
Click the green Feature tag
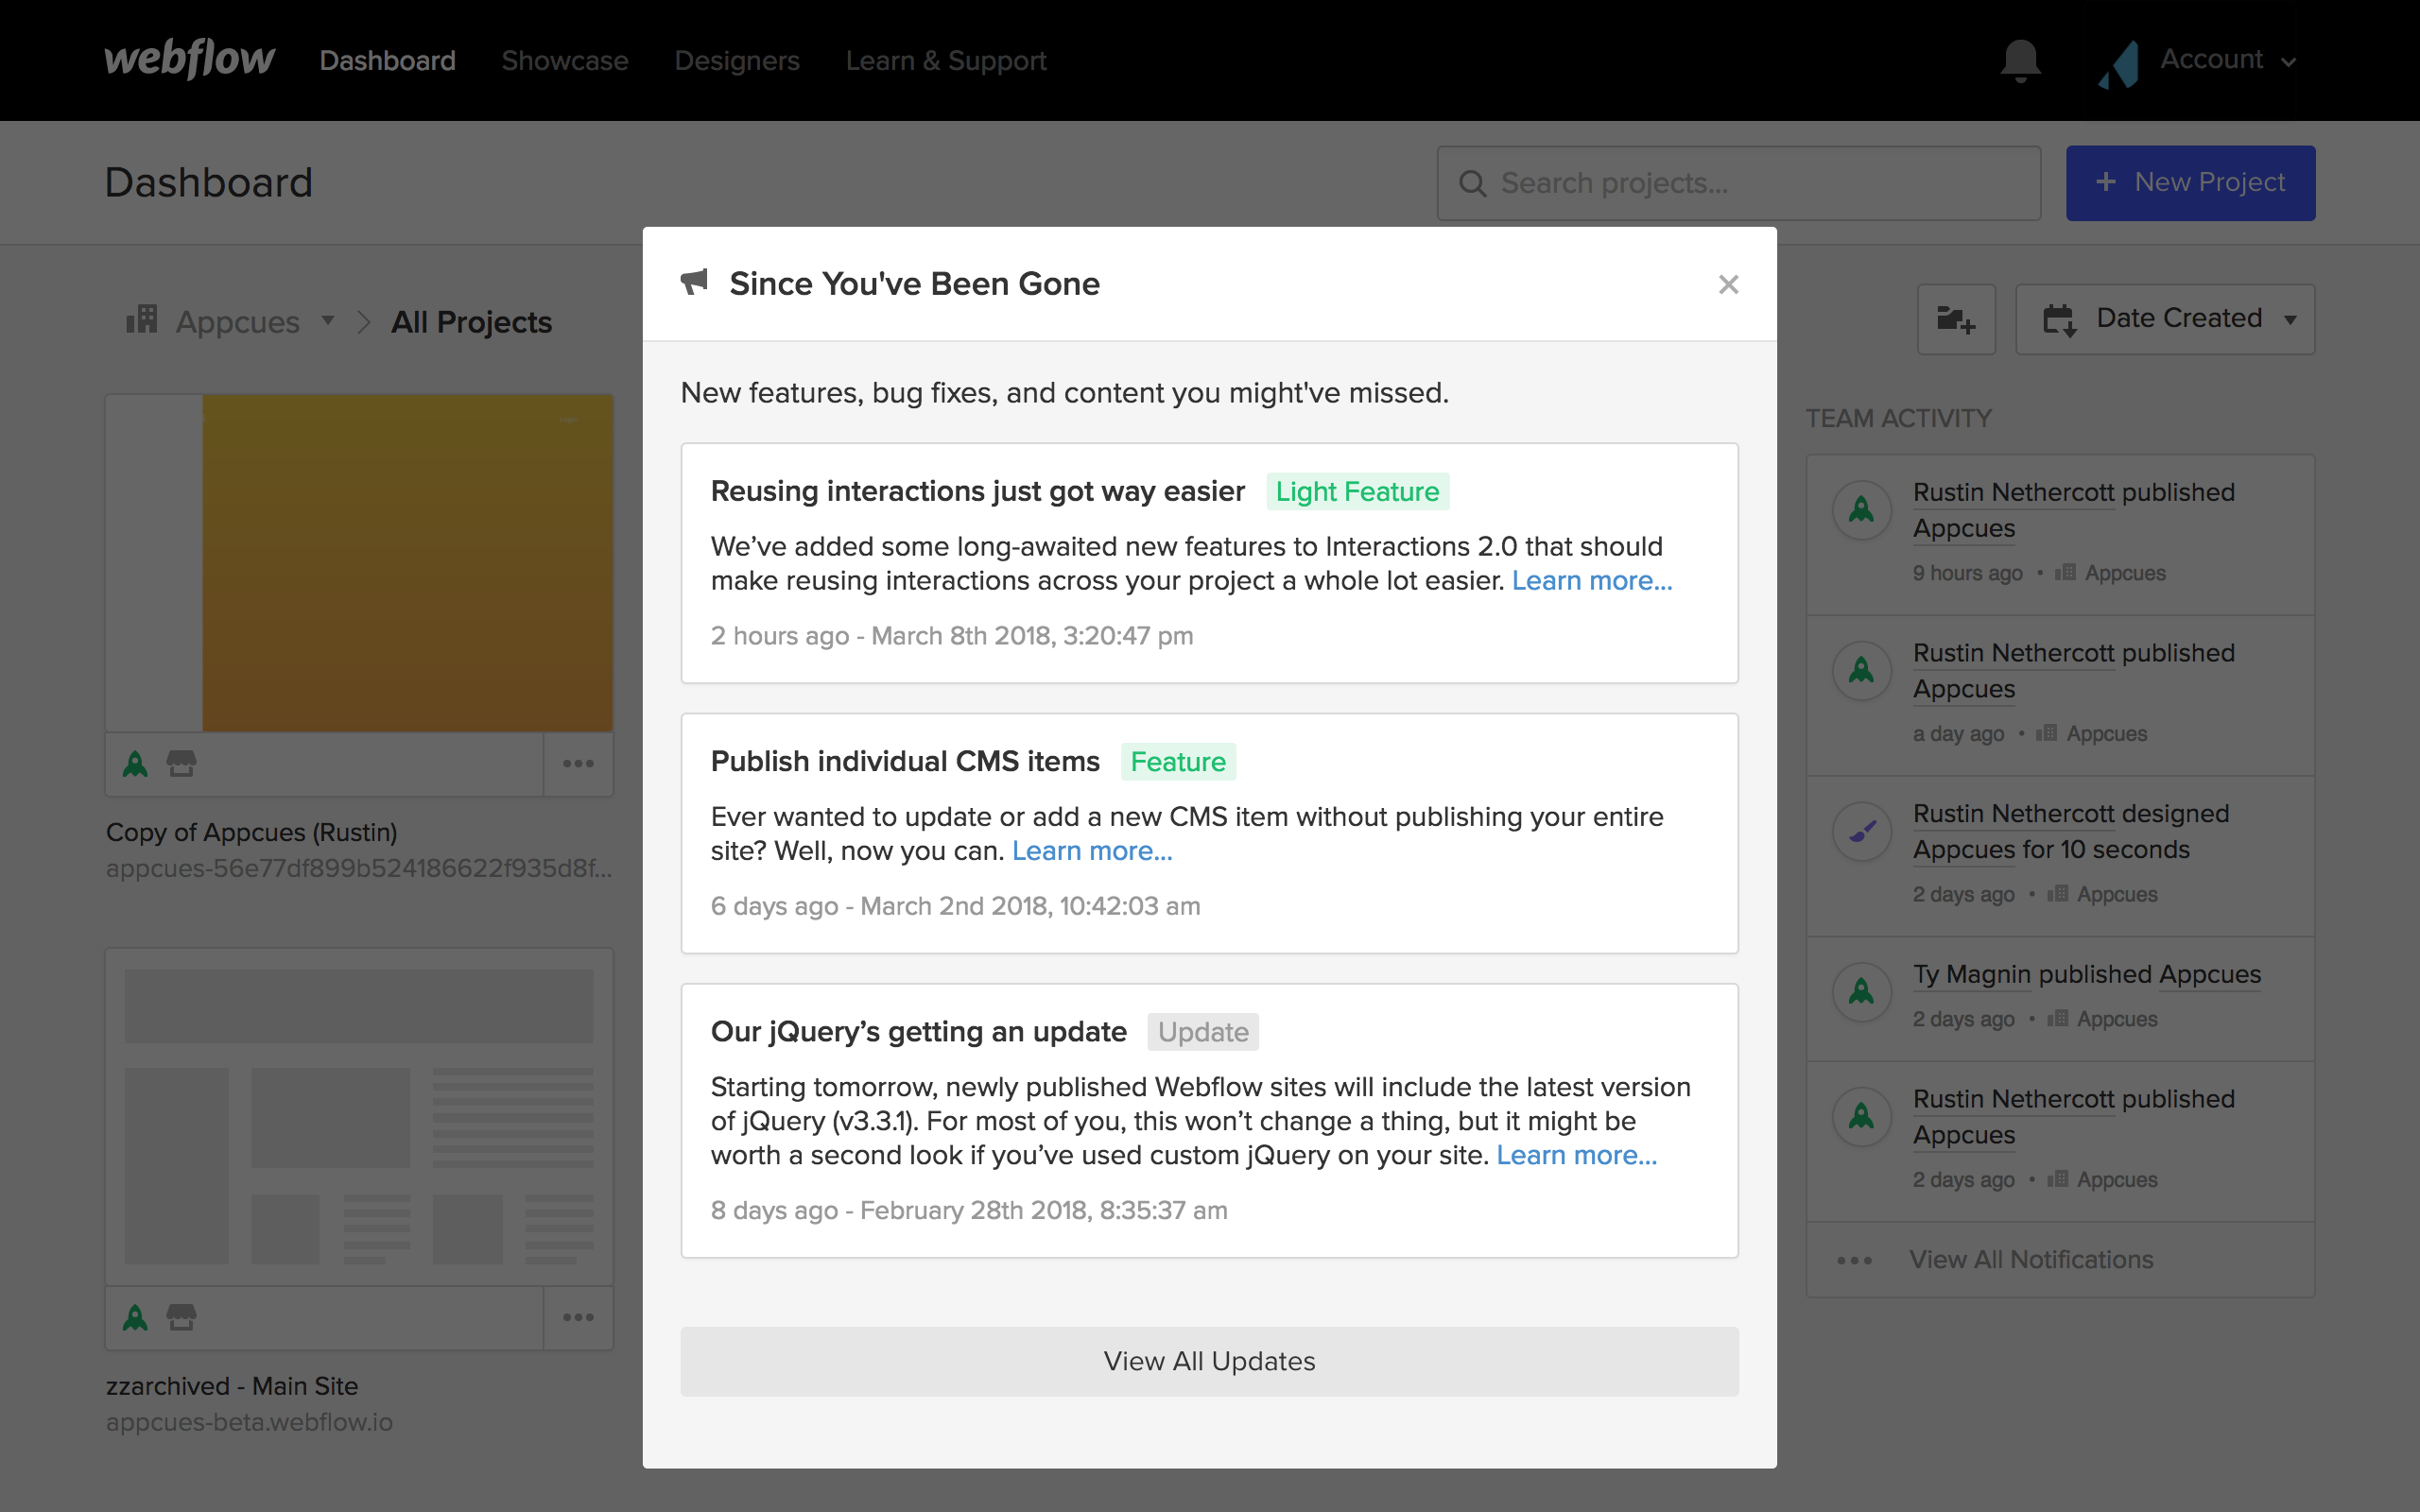pos(1178,762)
